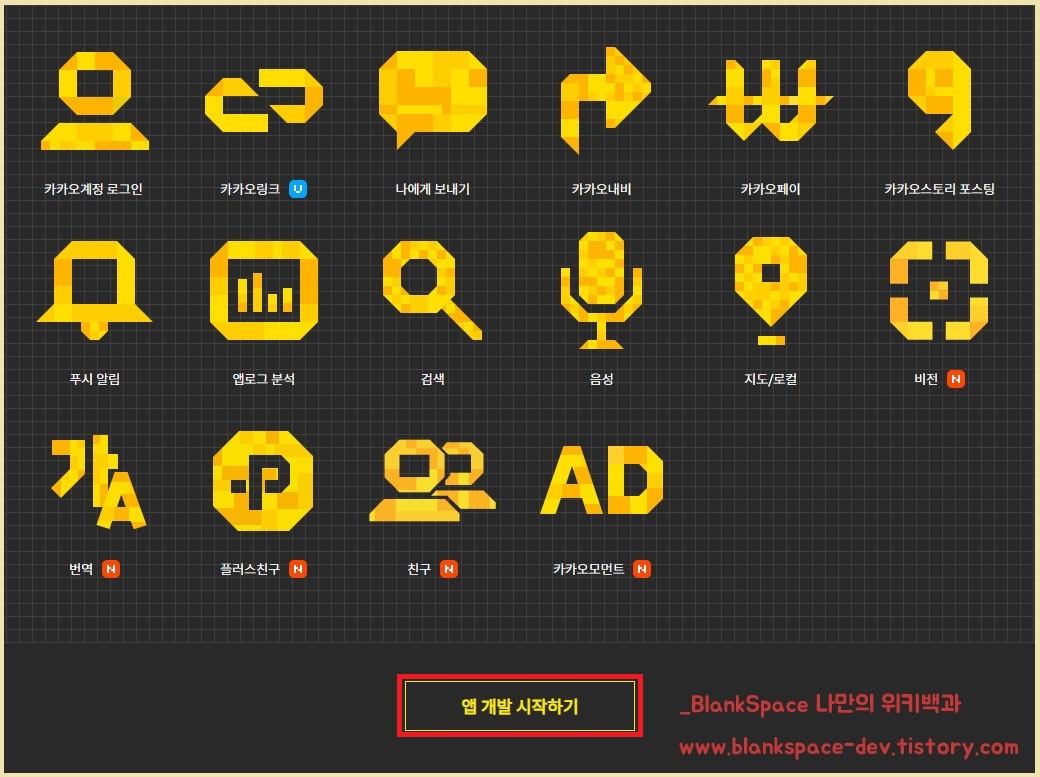Click the 앱 개발 시작하기 button
The width and height of the screenshot is (1040, 777).
[520, 706]
